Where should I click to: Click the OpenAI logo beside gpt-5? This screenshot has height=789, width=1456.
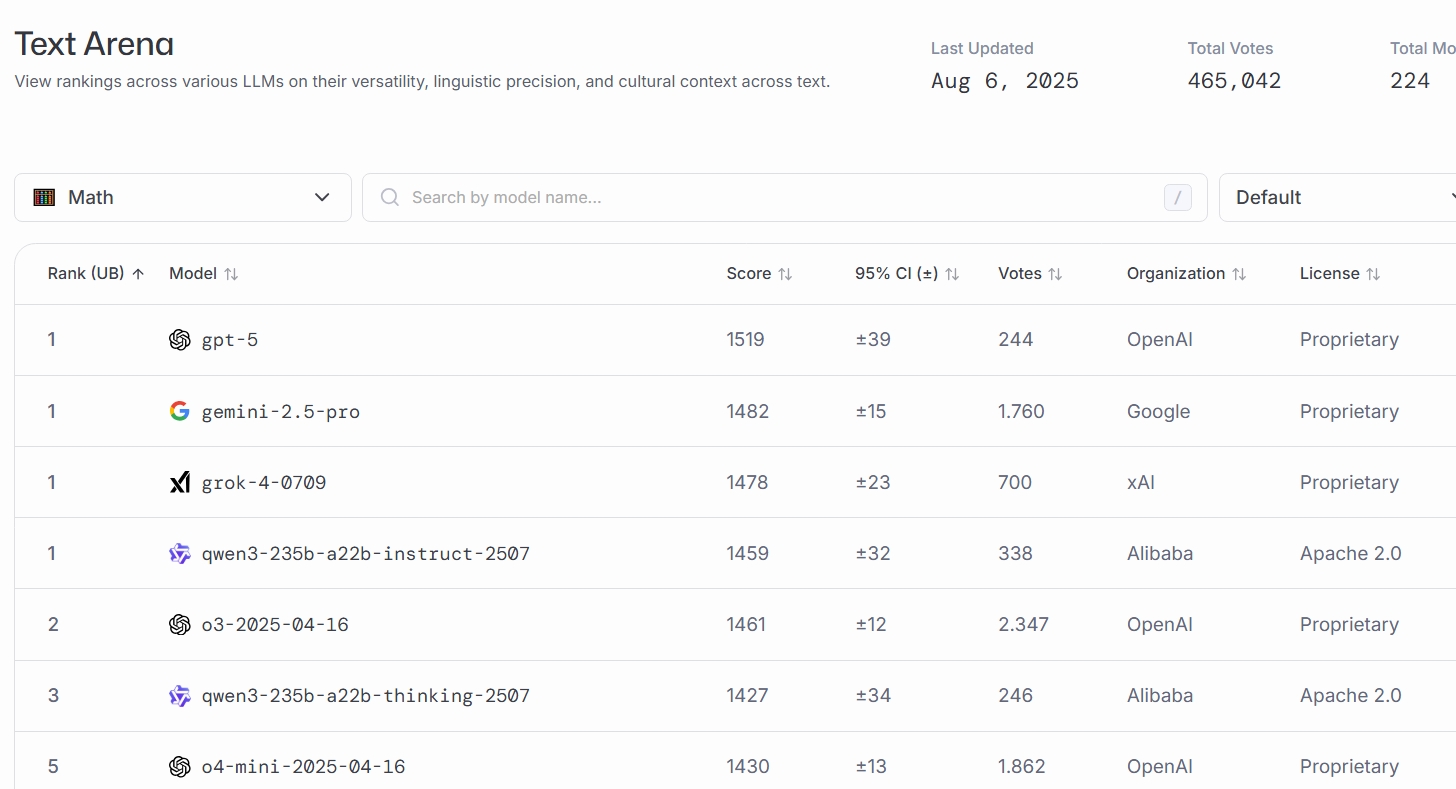180,340
